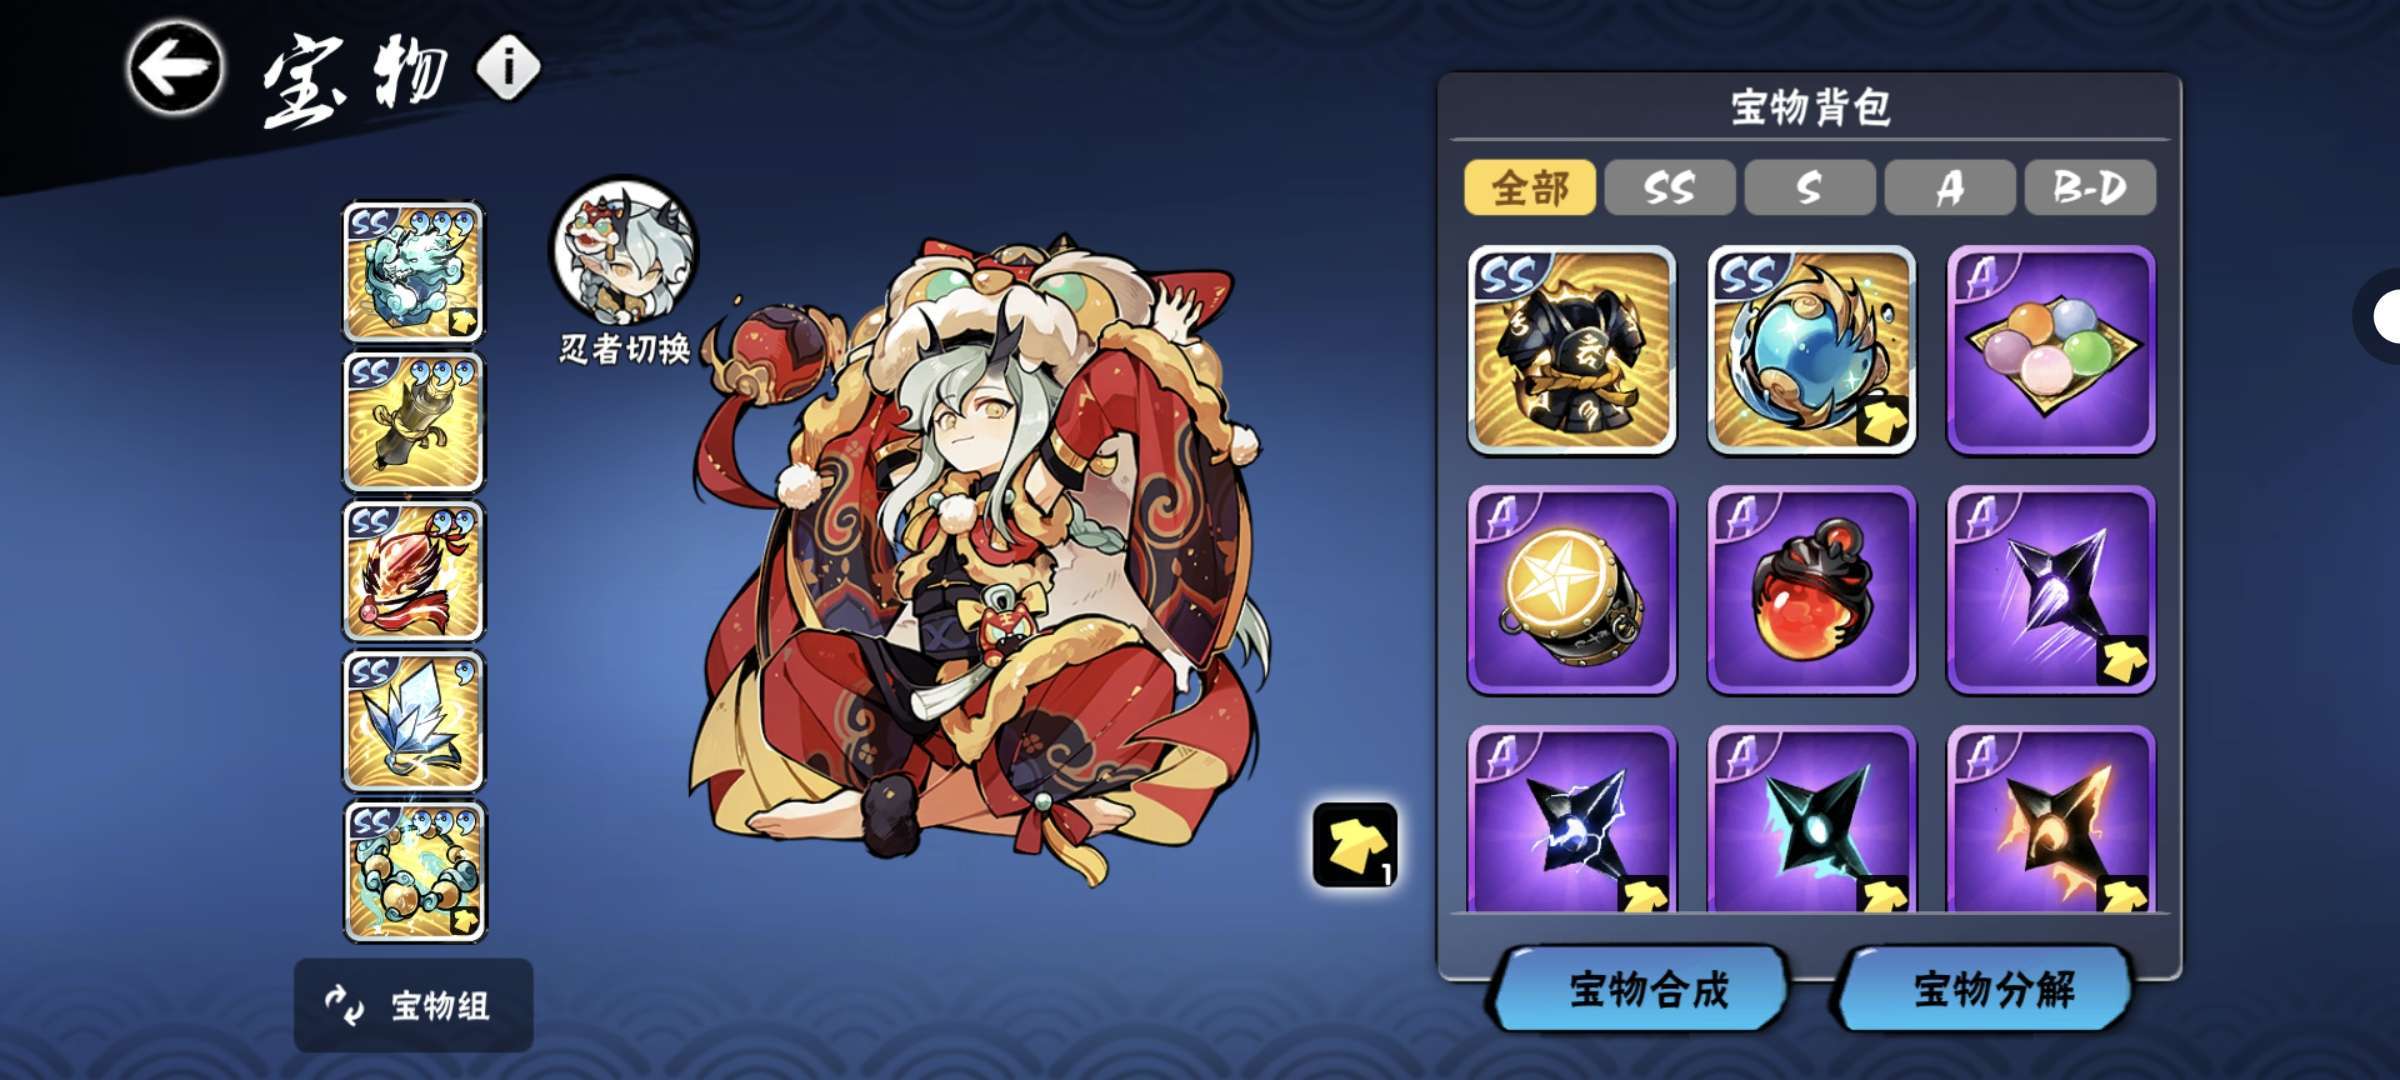
Task: Select the equipped SS ice crystal treasure
Action: 414,721
